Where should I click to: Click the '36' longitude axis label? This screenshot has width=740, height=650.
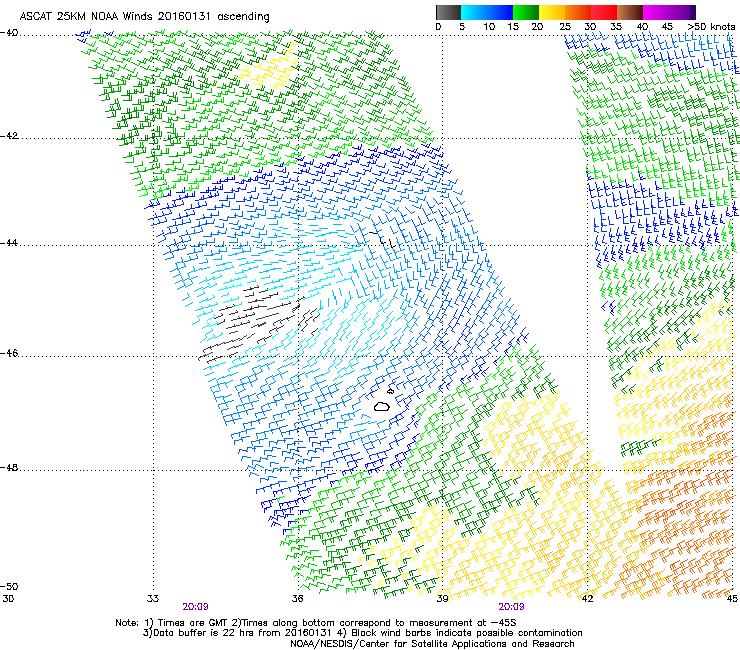(x=298, y=599)
